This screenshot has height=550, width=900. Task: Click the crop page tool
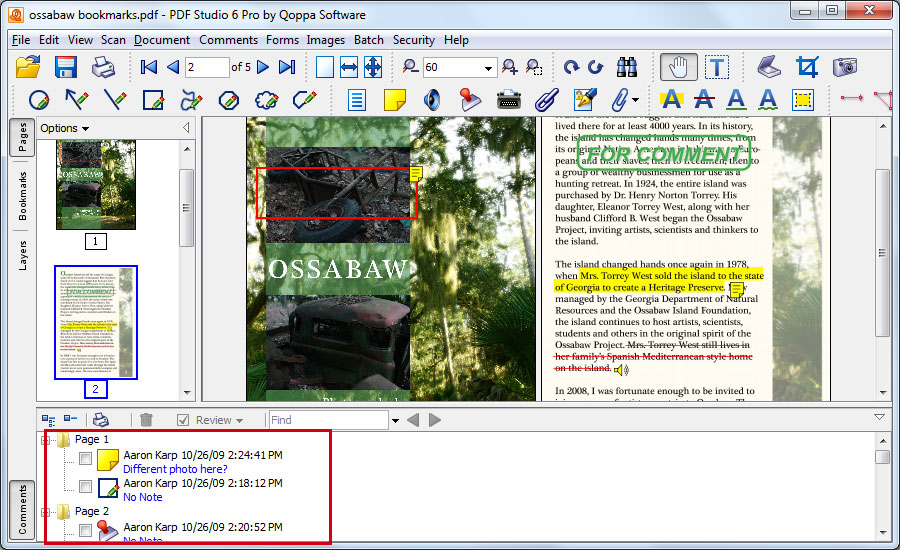807,67
